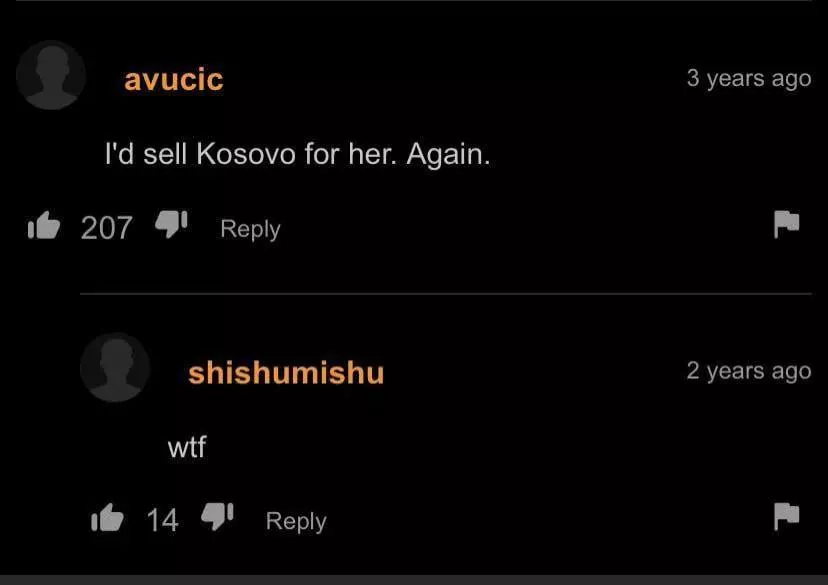Select the '2 years ago' timestamp
Image resolution: width=828 pixels, height=585 pixels.
[x=749, y=371]
